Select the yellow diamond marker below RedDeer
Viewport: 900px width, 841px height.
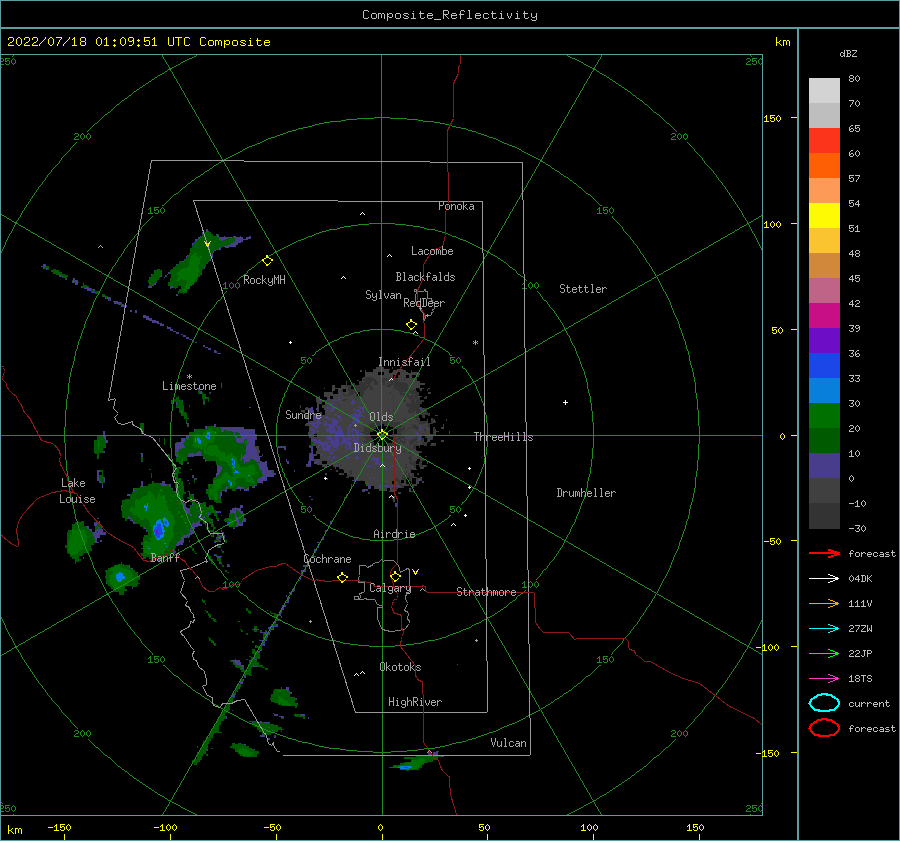pos(411,325)
